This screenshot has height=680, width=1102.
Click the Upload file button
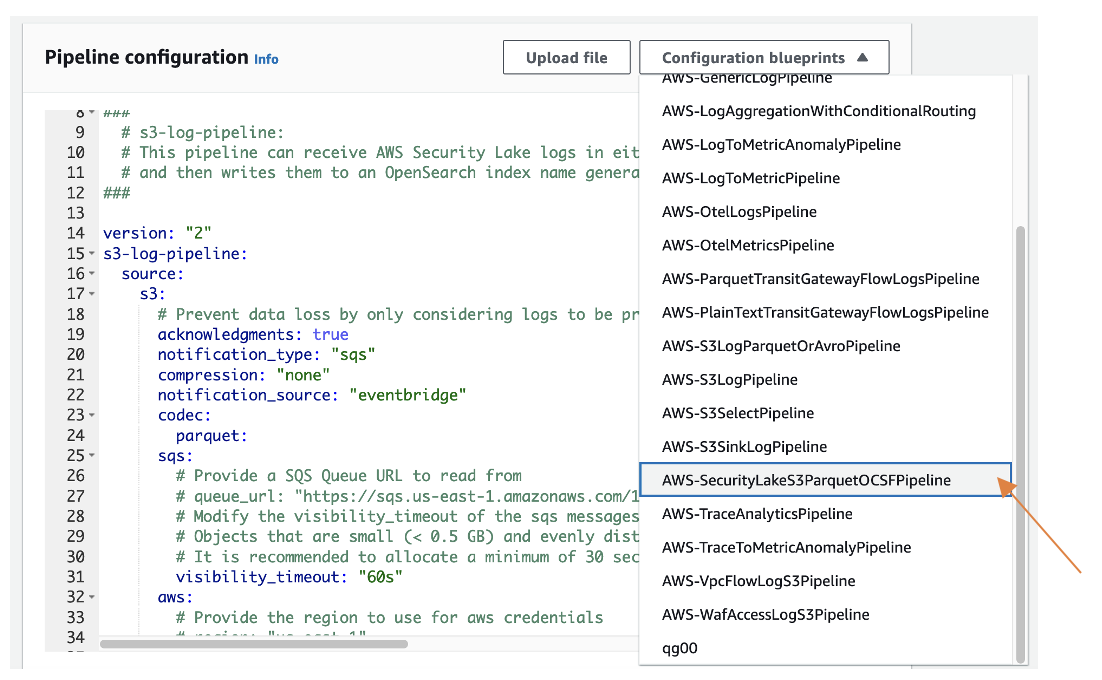coord(566,57)
